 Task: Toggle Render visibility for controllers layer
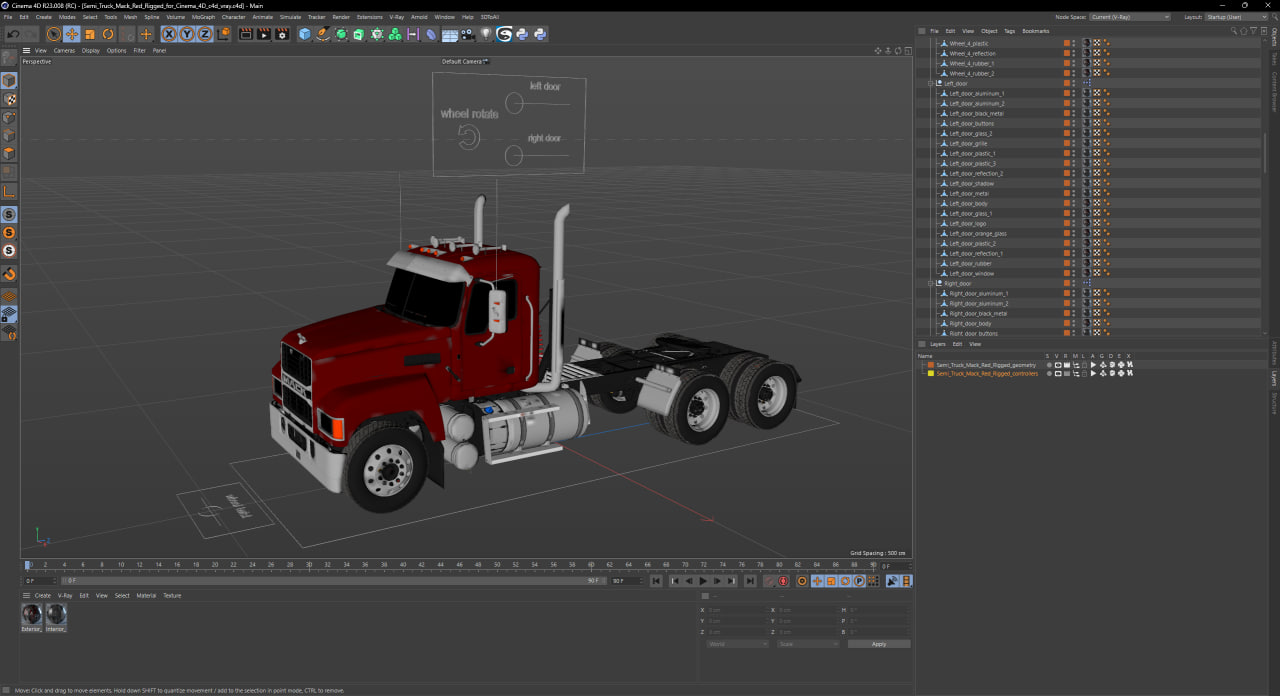[1067, 373]
